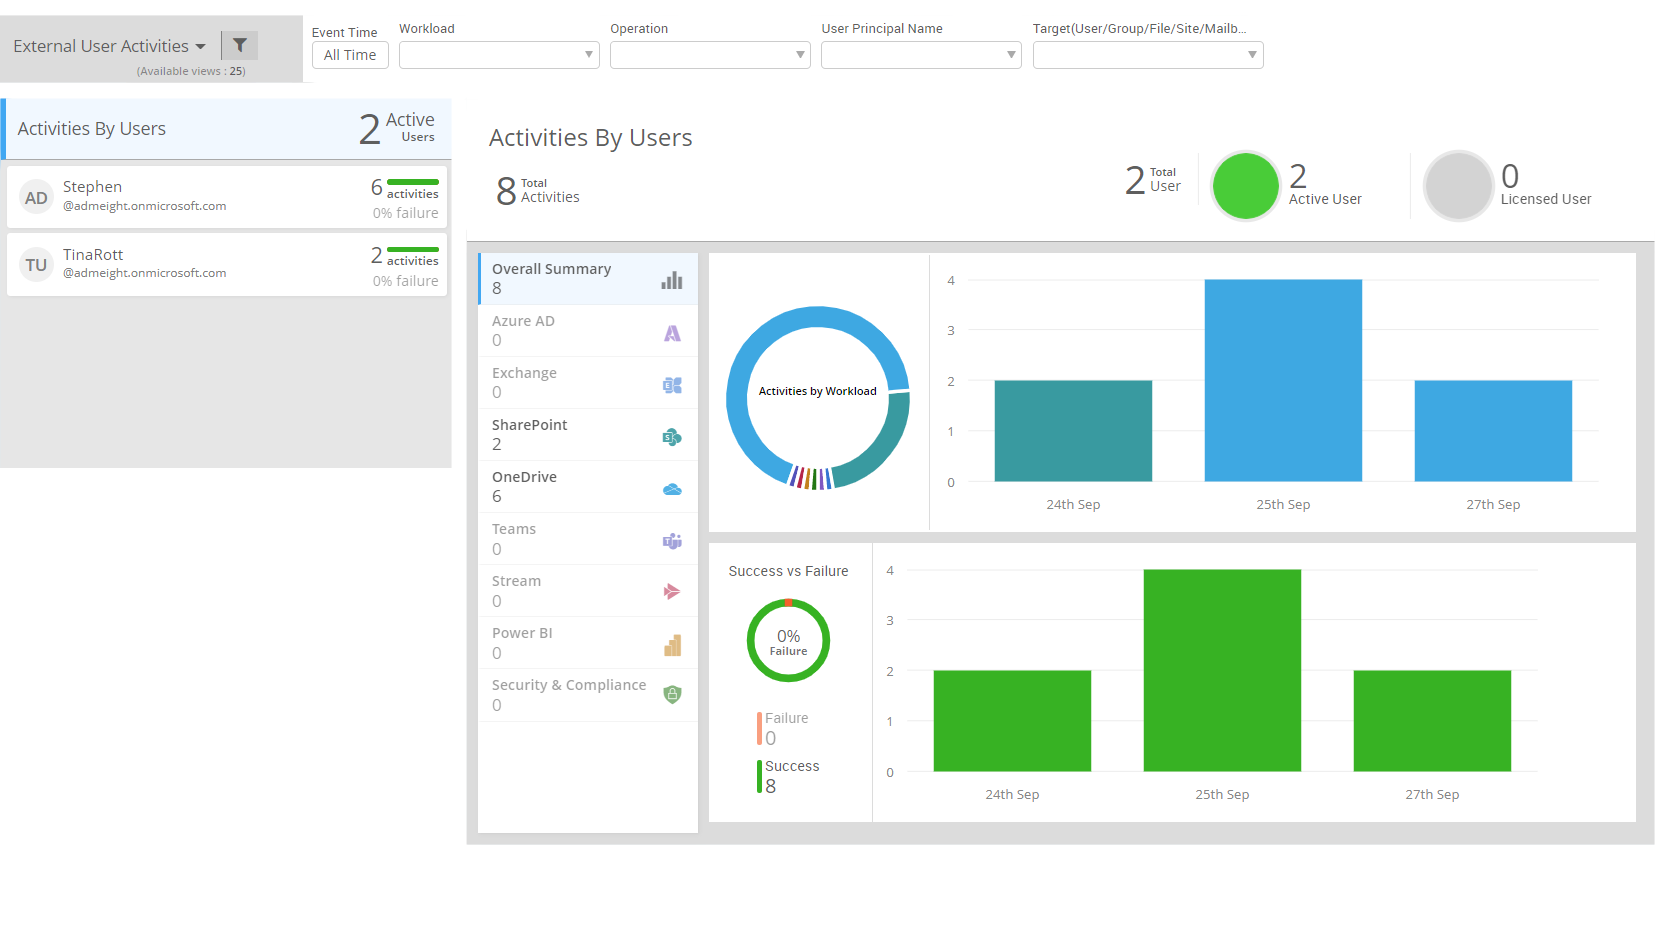
Task: Open the External User Activities view dropdown
Action: (109, 46)
